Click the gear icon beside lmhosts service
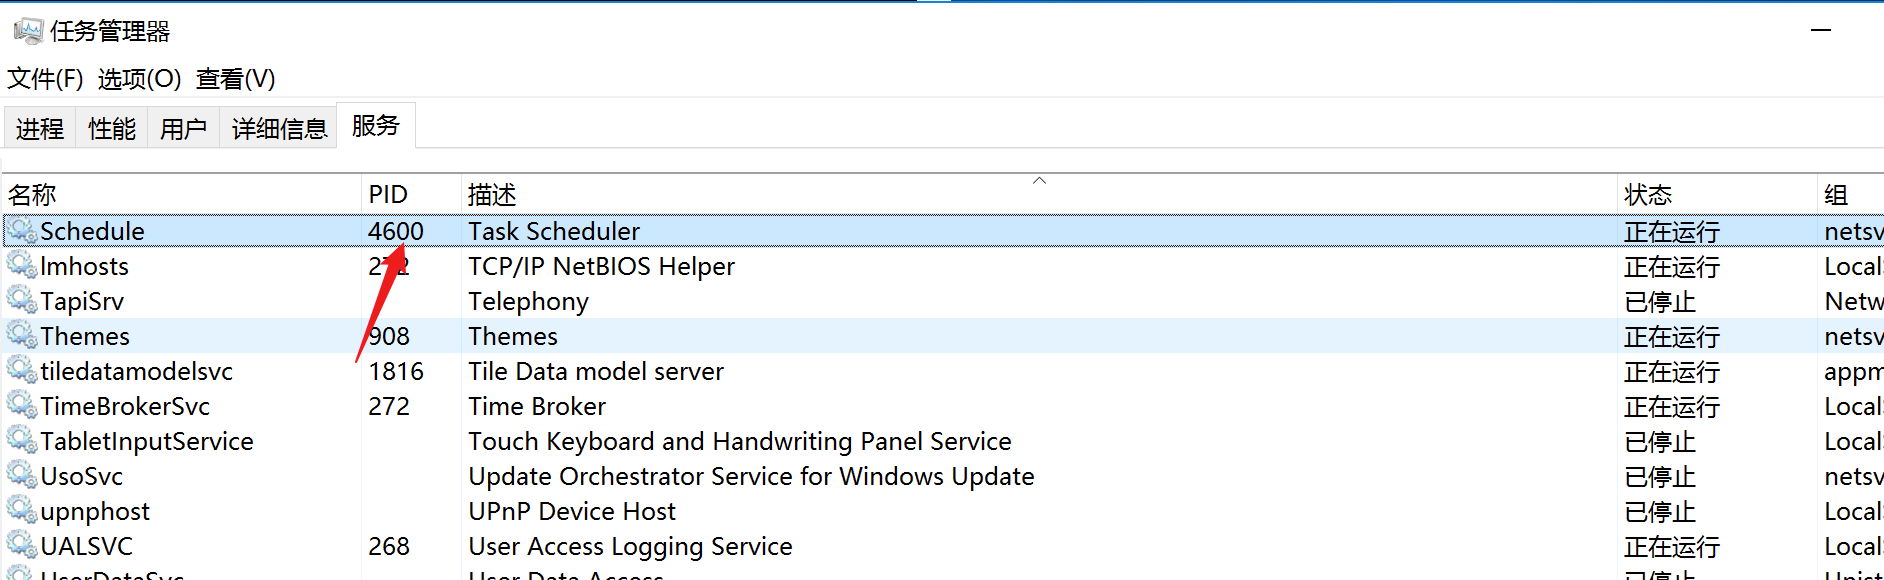 point(22,266)
